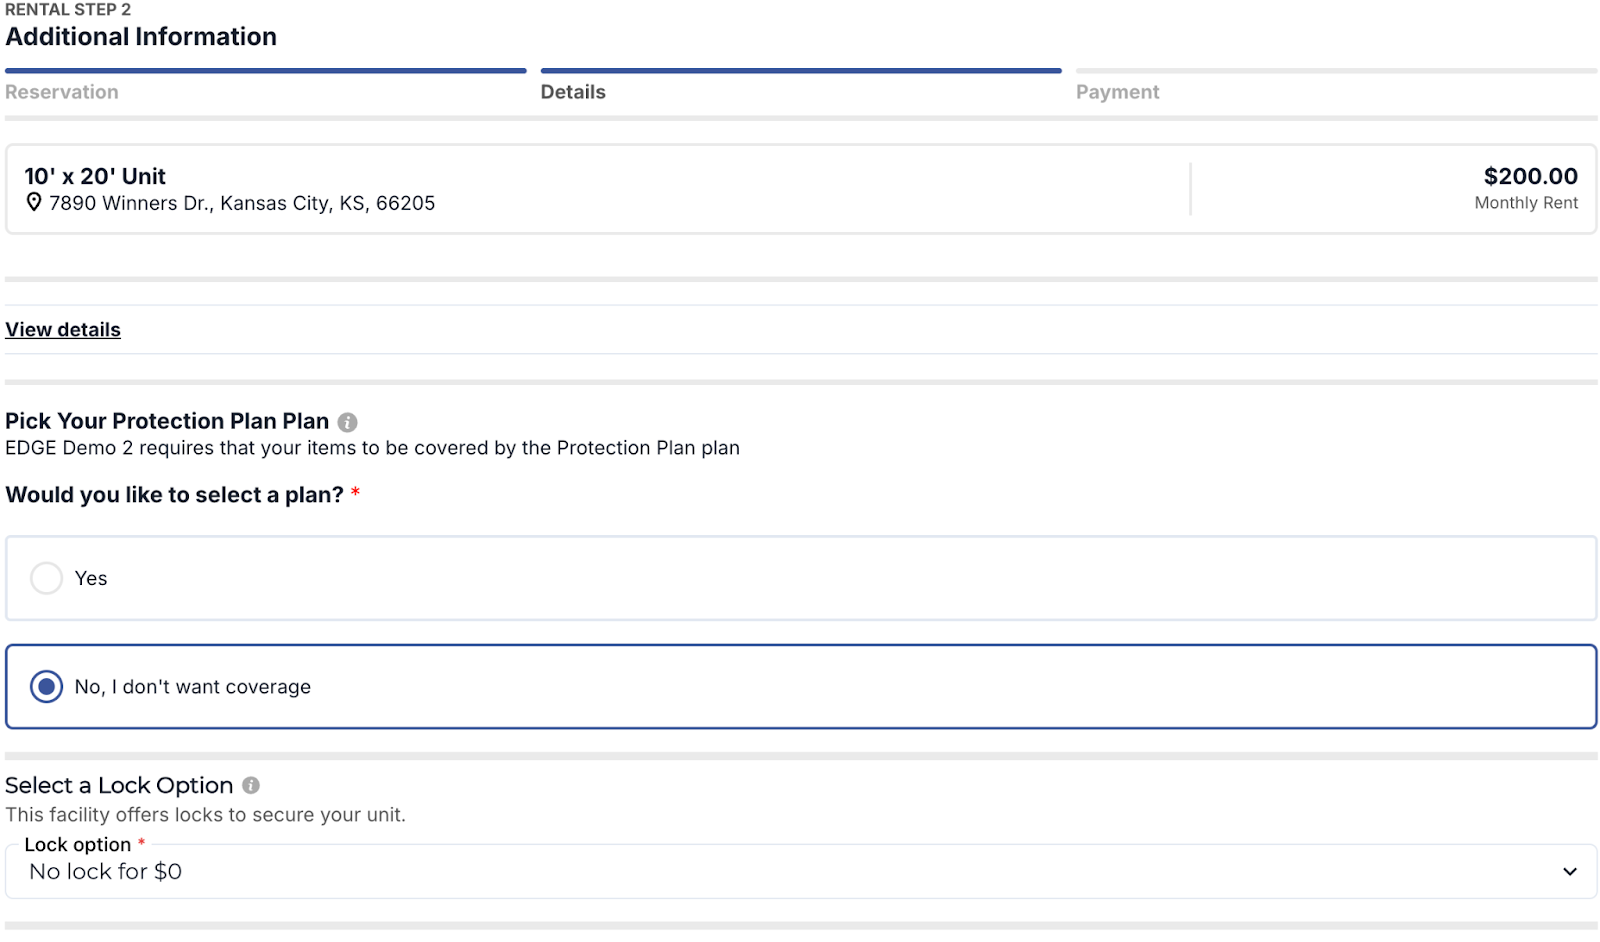1600x942 pixels.
Task: Select the Details step label
Action: tap(573, 92)
